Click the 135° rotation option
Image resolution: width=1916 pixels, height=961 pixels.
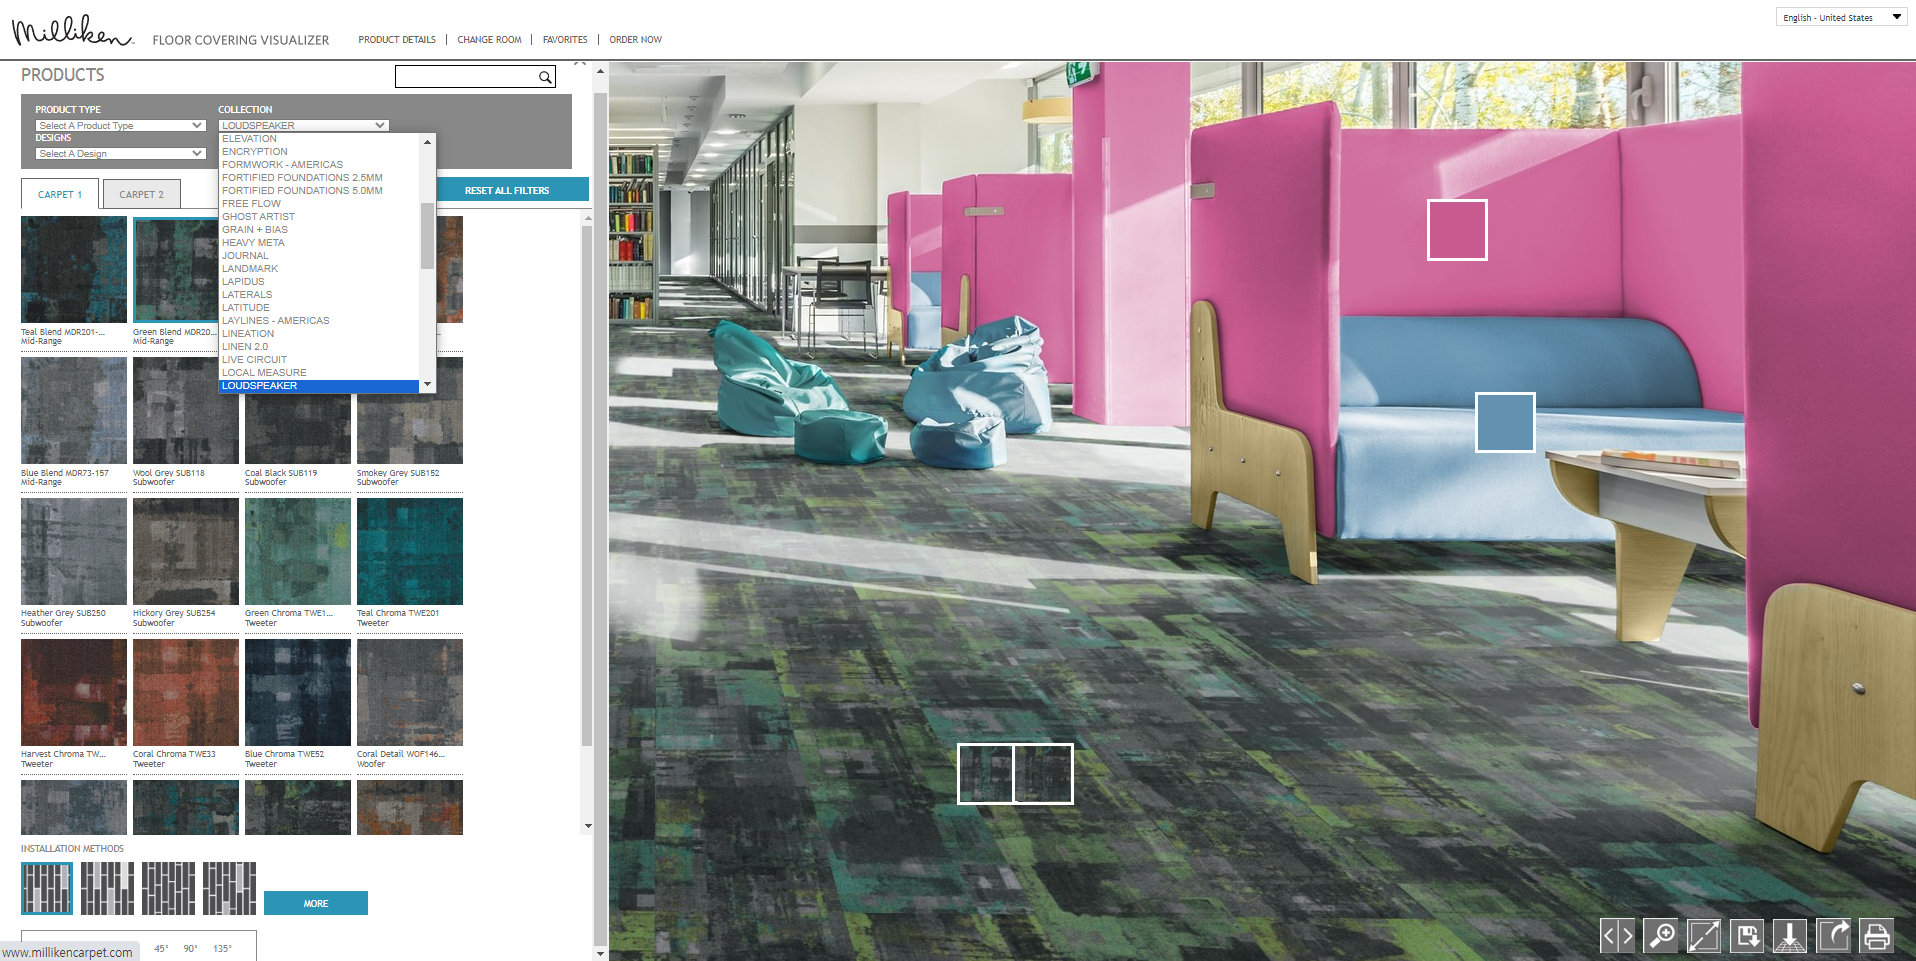222,948
